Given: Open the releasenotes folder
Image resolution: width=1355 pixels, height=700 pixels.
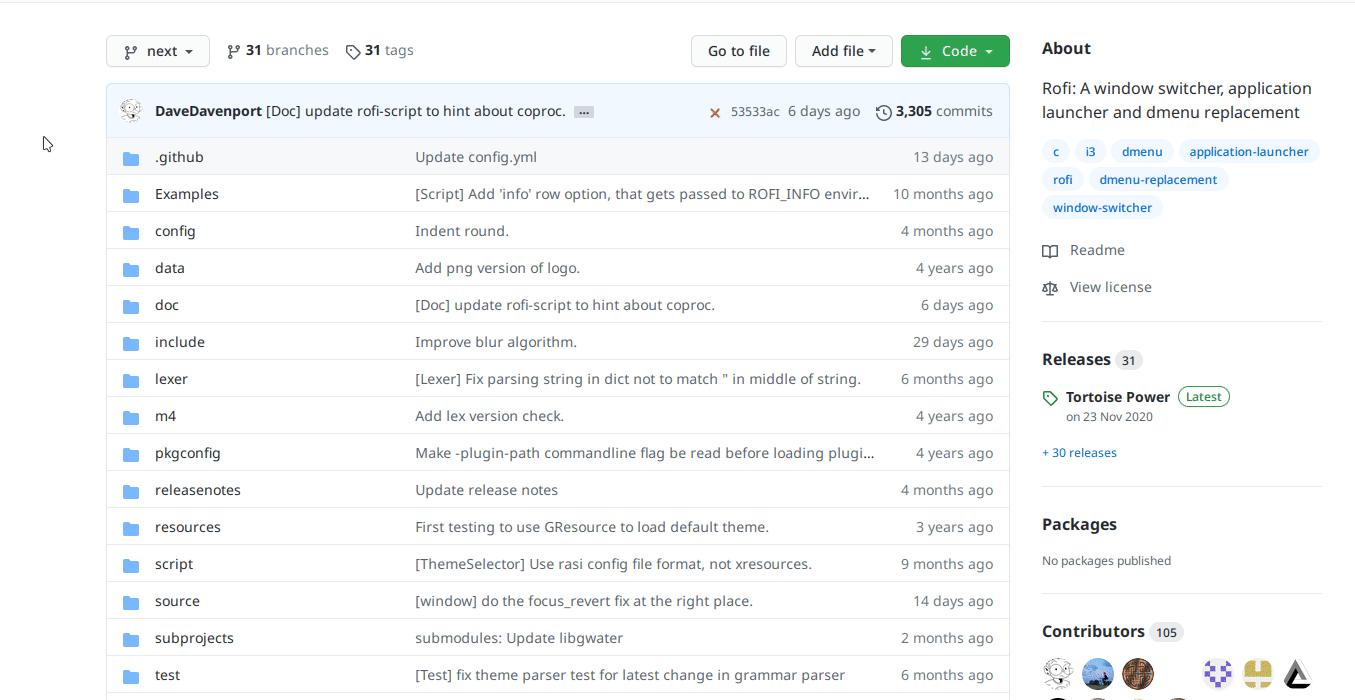Looking at the screenshot, I should coord(198,490).
